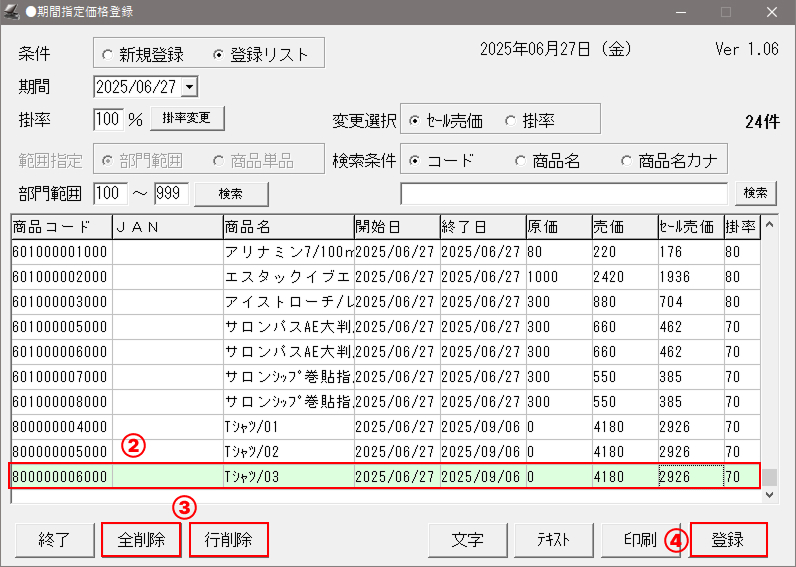Select the 新規登録 radio option
Screen dimensions: 796x567
(107, 54)
